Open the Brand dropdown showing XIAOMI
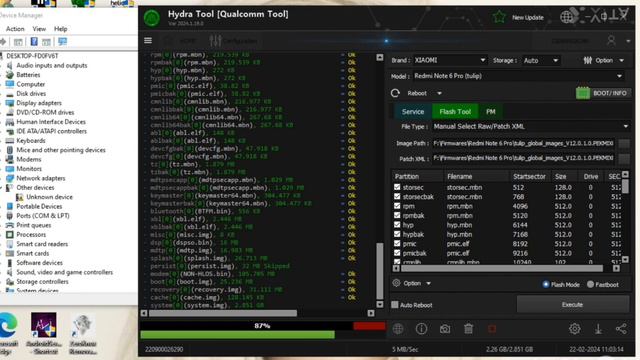The width and height of the screenshot is (640, 360). pyautogui.click(x=450, y=60)
